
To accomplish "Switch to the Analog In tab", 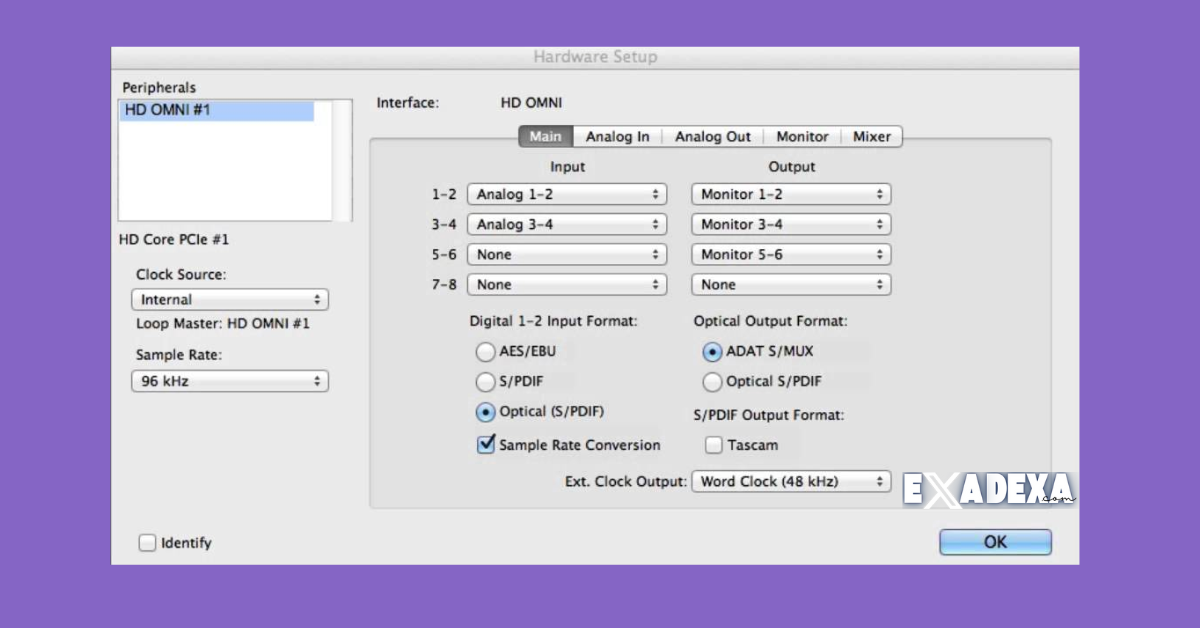I will pos(617,136).
